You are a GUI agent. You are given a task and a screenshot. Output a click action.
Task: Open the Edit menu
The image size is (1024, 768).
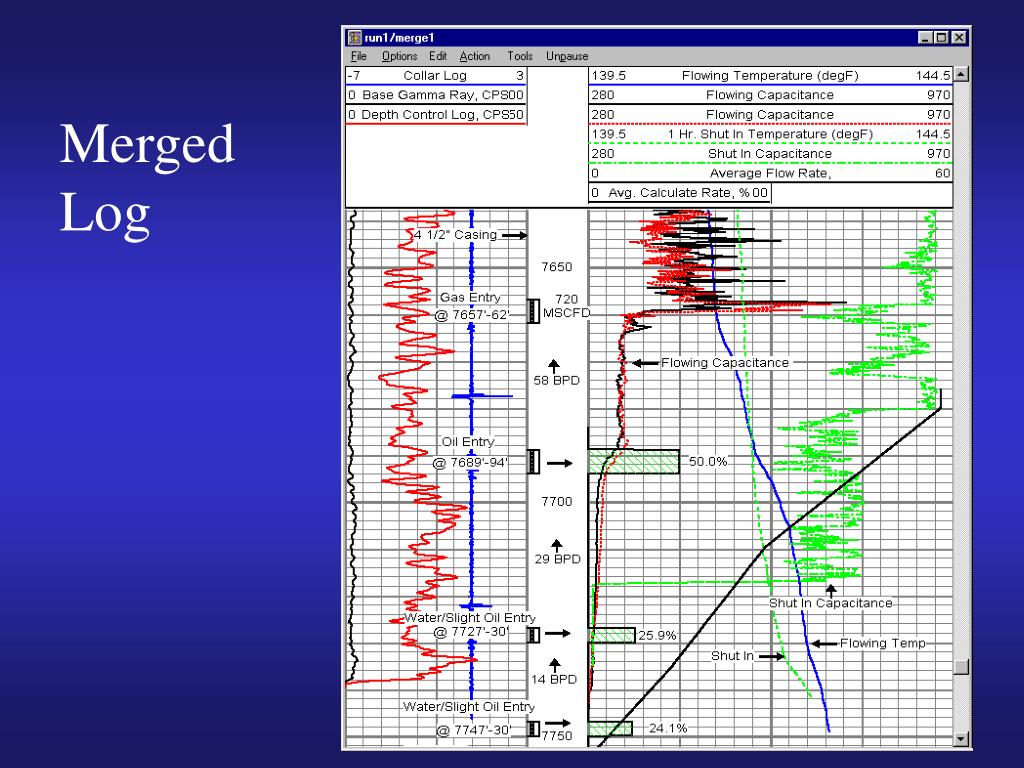438,56
